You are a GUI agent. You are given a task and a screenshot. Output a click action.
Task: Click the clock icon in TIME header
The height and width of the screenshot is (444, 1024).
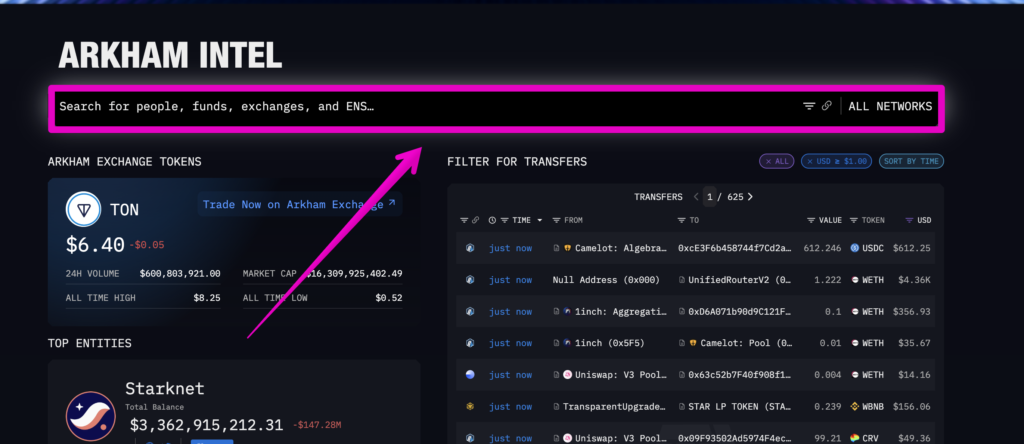[x=493, y=220]
